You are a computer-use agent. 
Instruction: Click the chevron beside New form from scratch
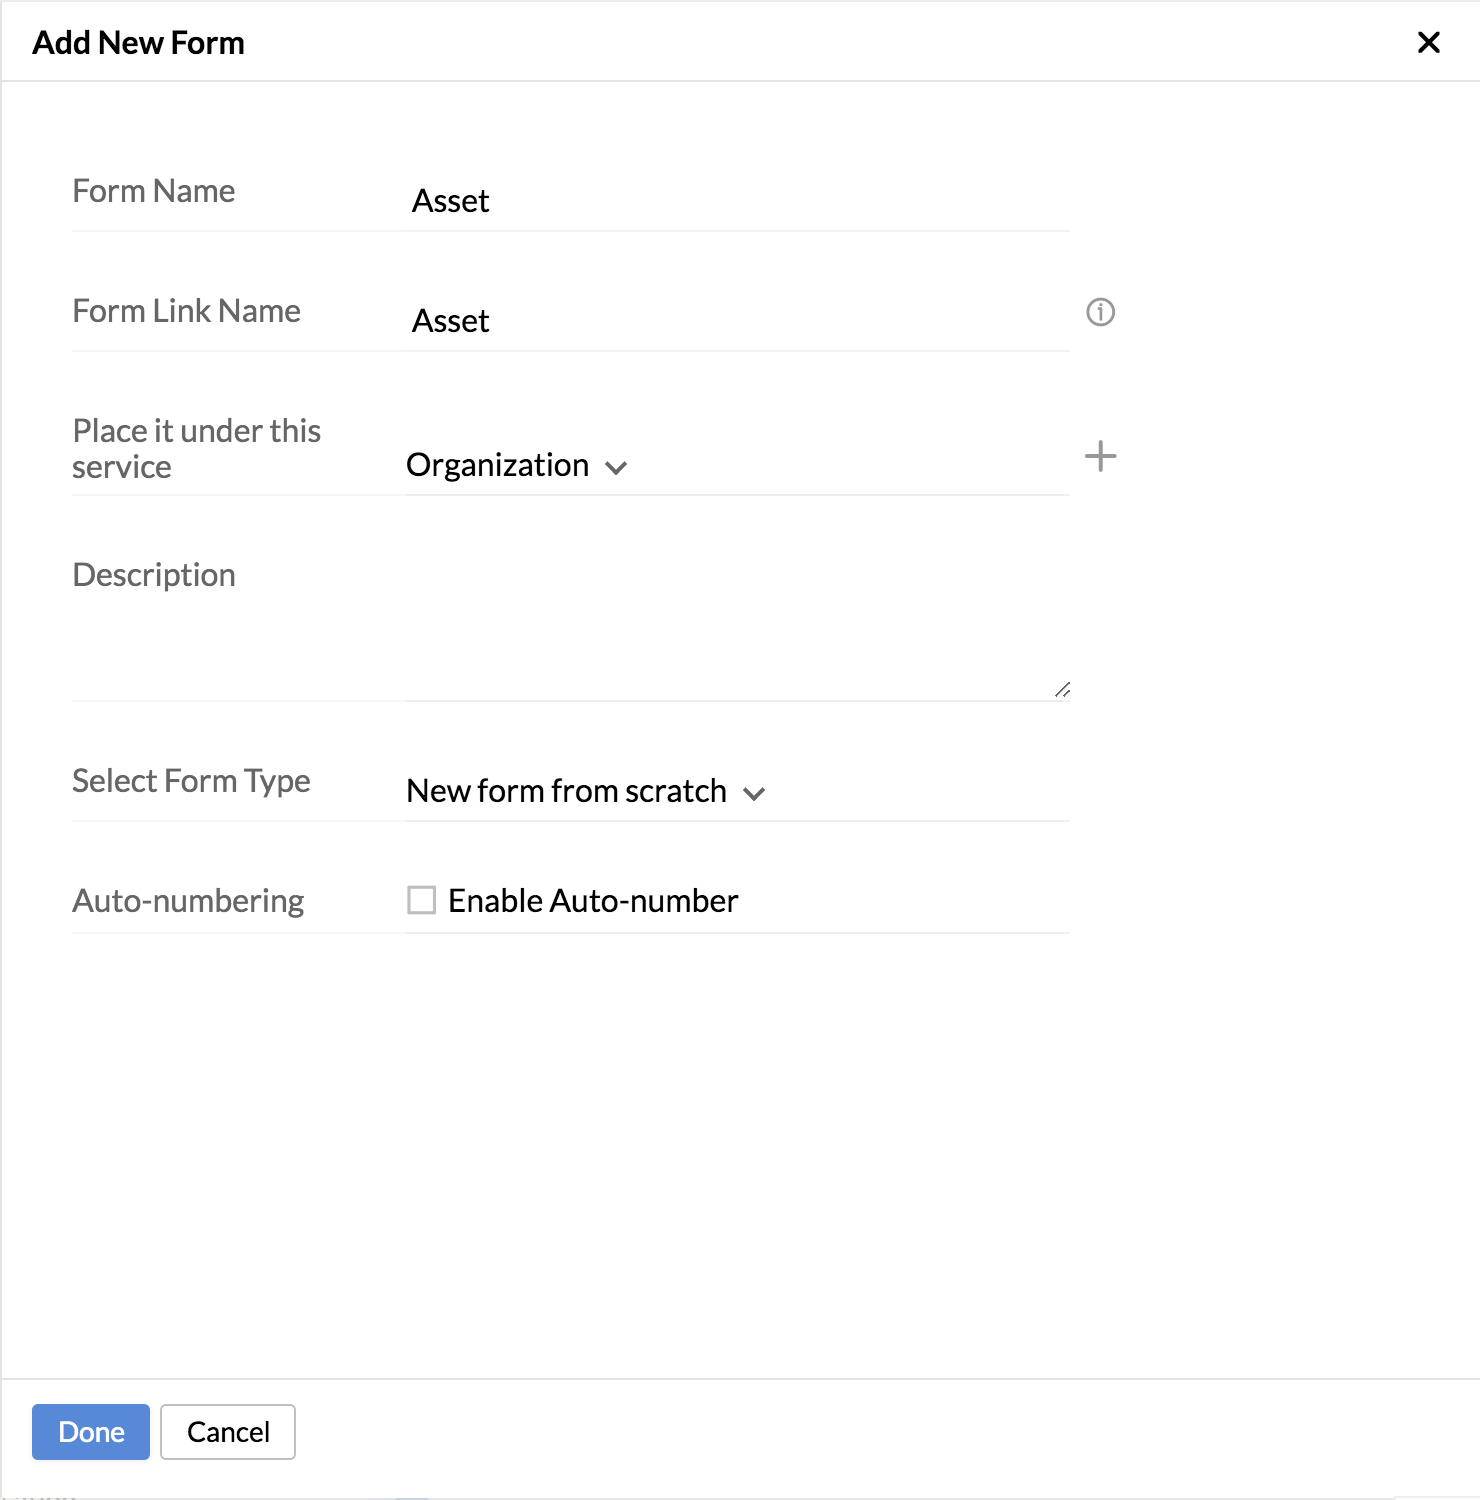(x=754, y=794)
